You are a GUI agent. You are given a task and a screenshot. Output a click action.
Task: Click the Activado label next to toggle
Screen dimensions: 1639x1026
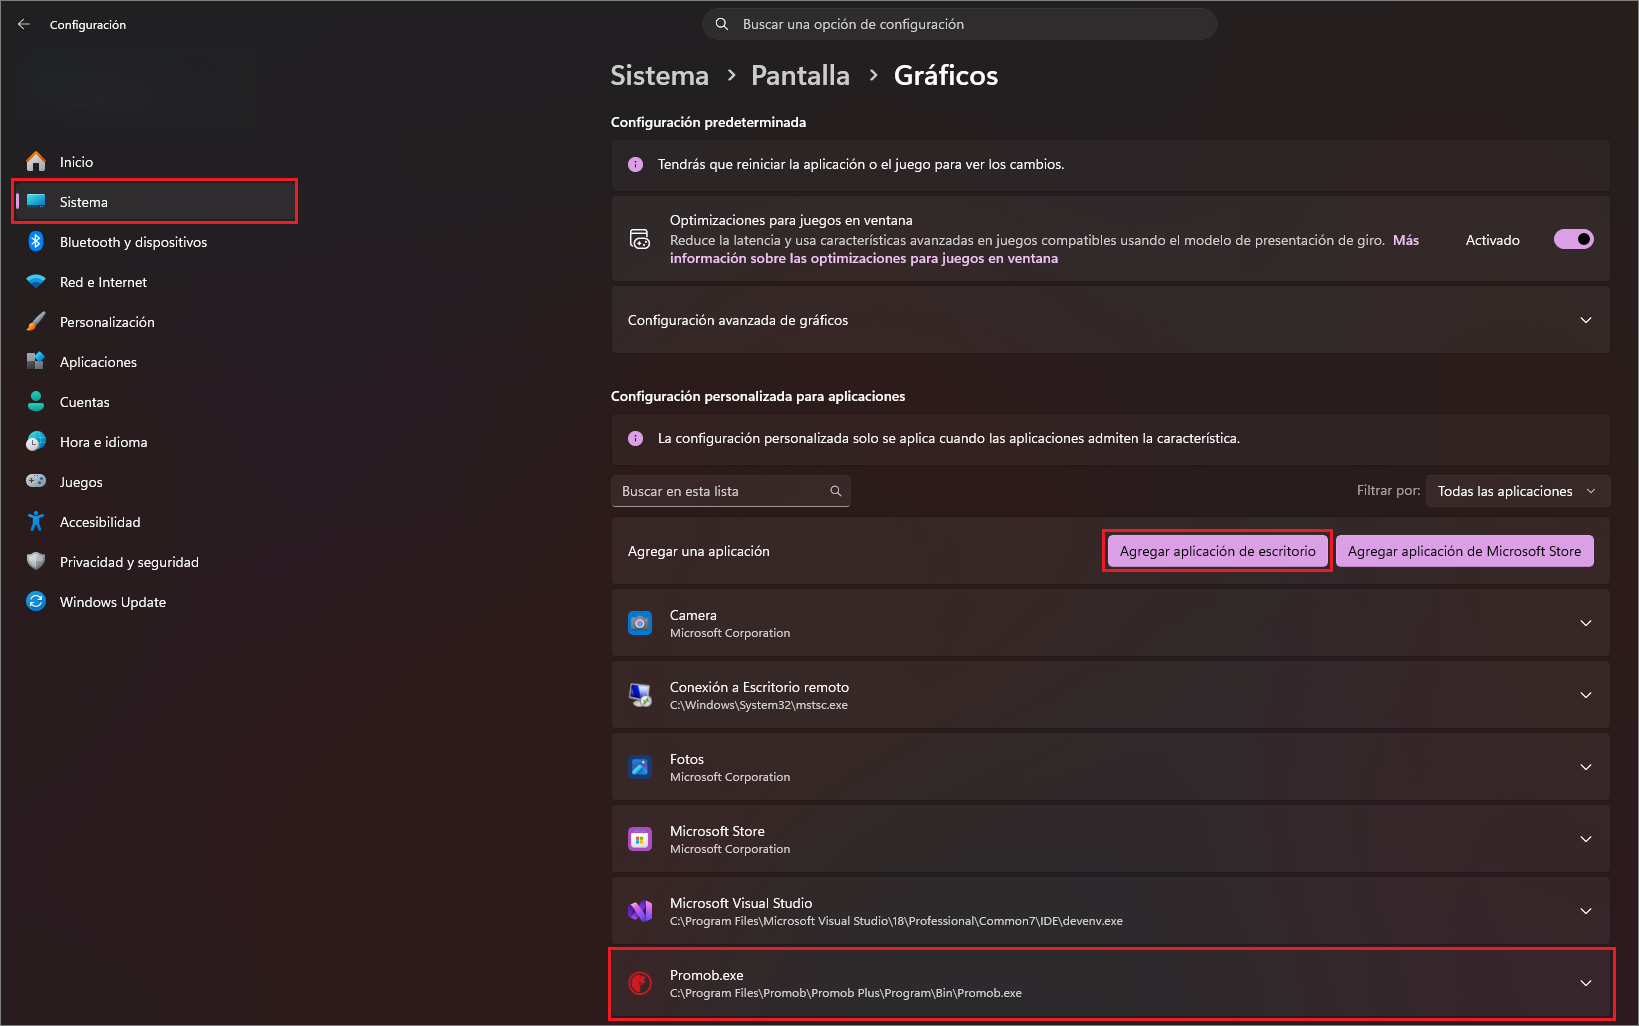pos(1492,240)
